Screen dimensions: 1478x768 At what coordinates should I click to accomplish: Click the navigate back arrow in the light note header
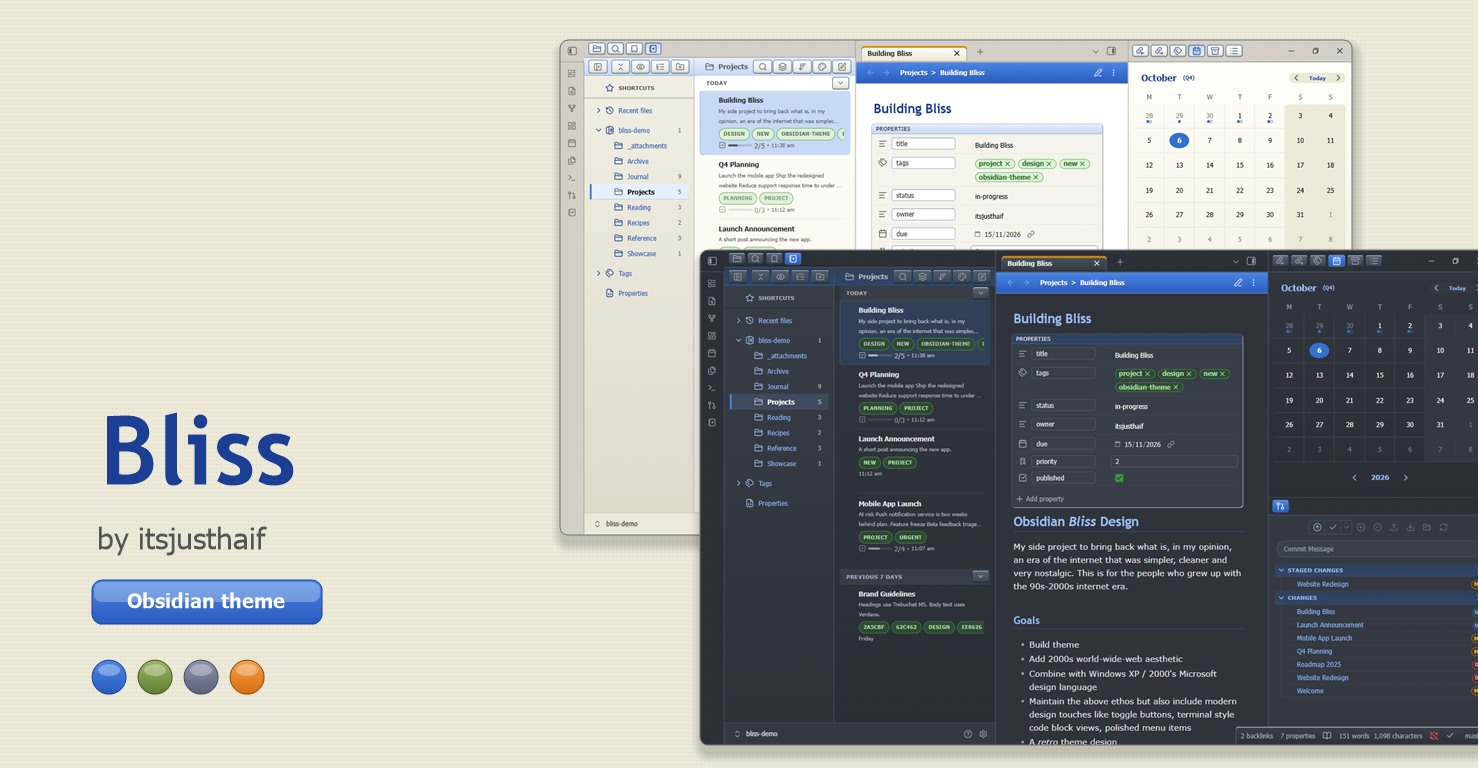pyautogui.click(x=870, y=73)
